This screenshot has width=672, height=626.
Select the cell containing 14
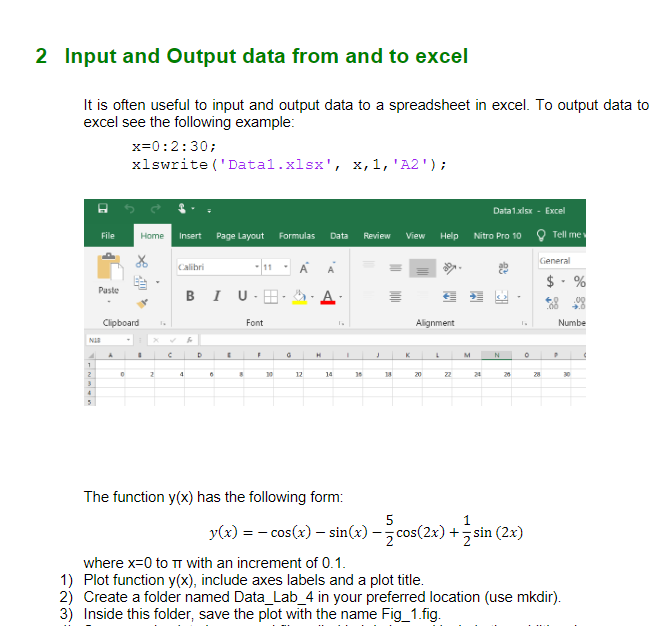318,374
